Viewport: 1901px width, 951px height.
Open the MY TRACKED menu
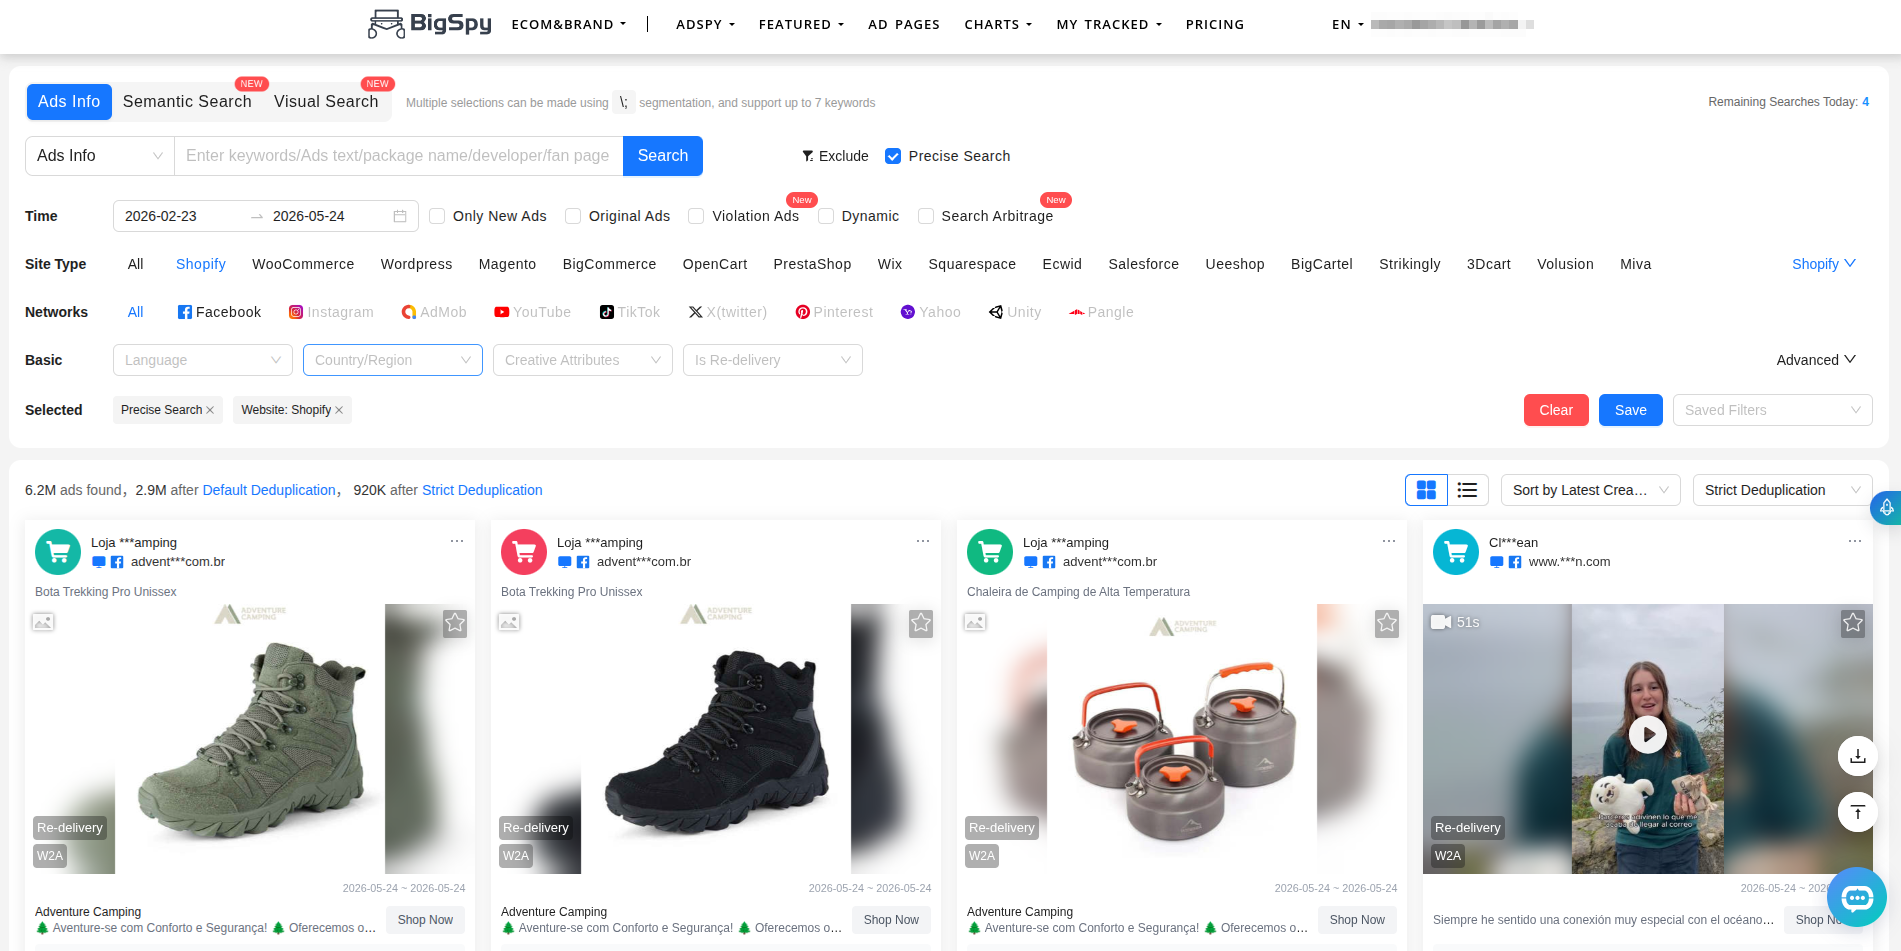pyautogui.click(x=1109, y=24)
